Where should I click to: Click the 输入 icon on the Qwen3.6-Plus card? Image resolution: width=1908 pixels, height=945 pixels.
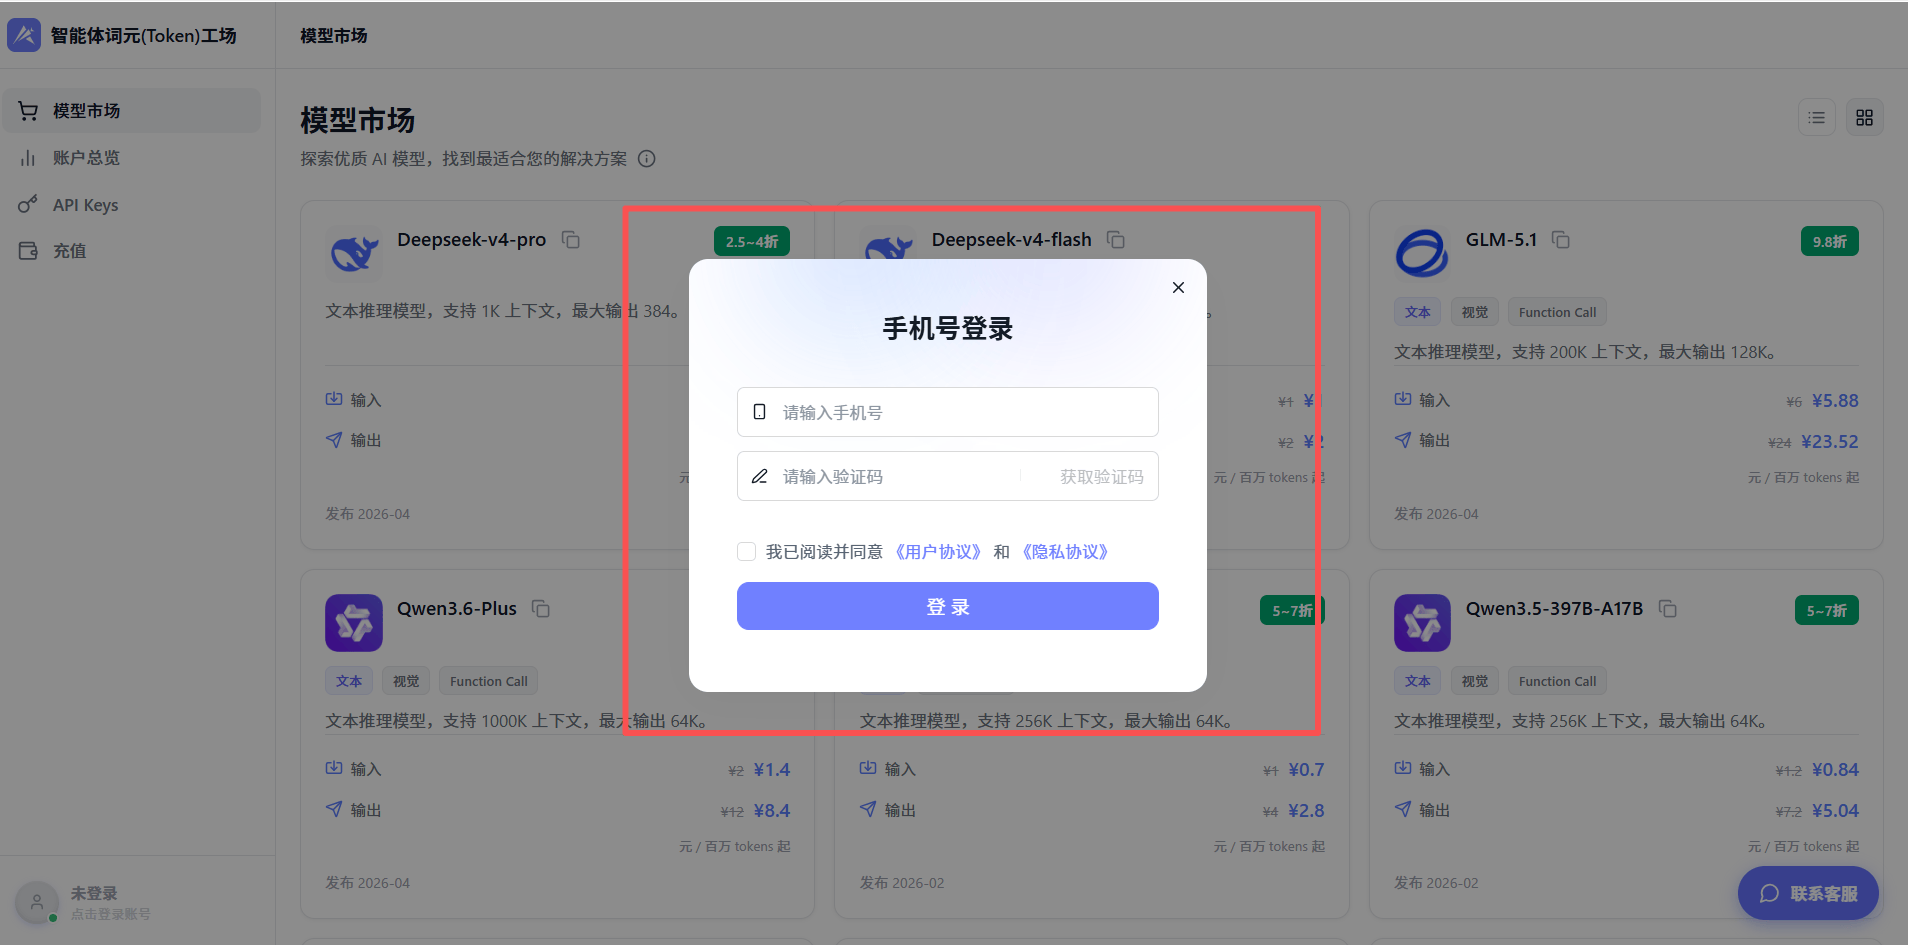coord(334,768)
